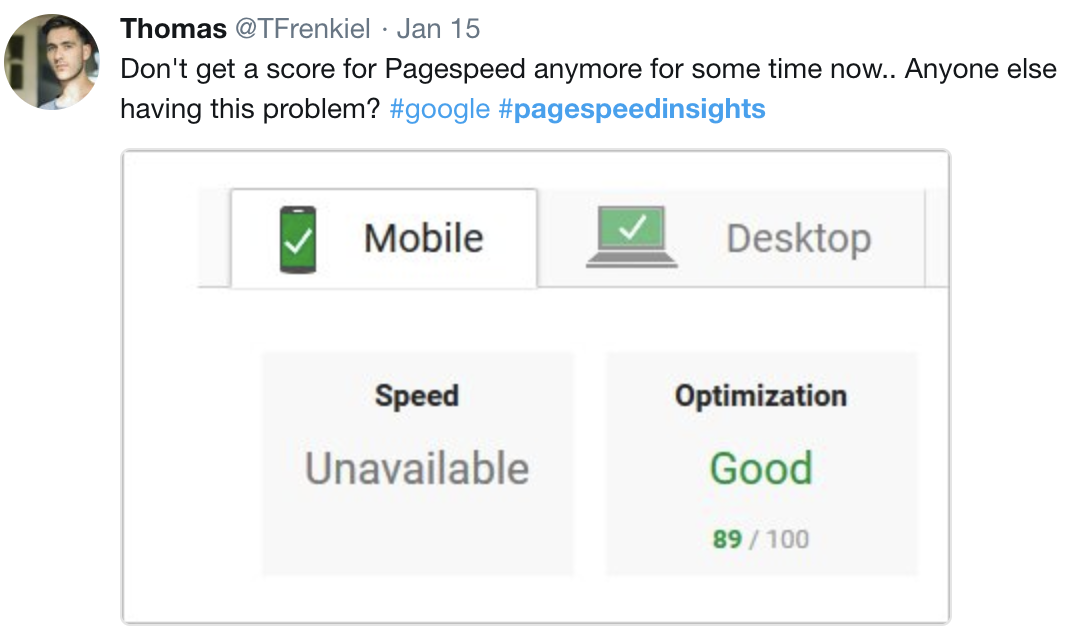Switch to the Mobile tab

384,238
